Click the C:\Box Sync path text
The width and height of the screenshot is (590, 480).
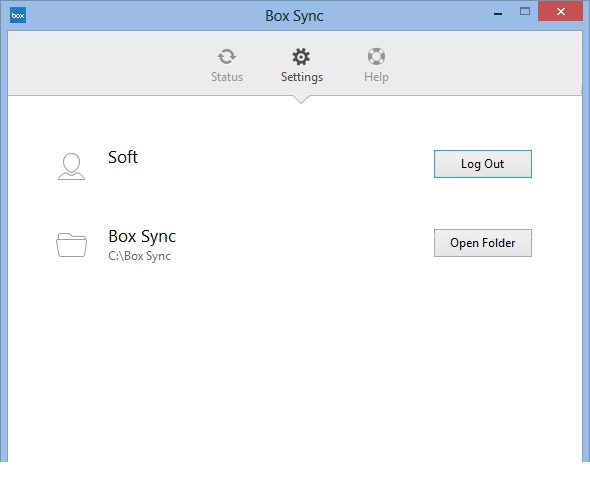pos(139,256)
